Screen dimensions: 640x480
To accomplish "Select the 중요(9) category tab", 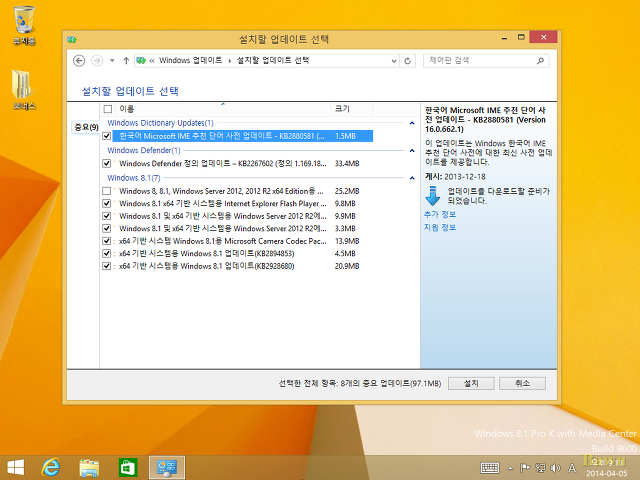I will click(x=86, y=127).
